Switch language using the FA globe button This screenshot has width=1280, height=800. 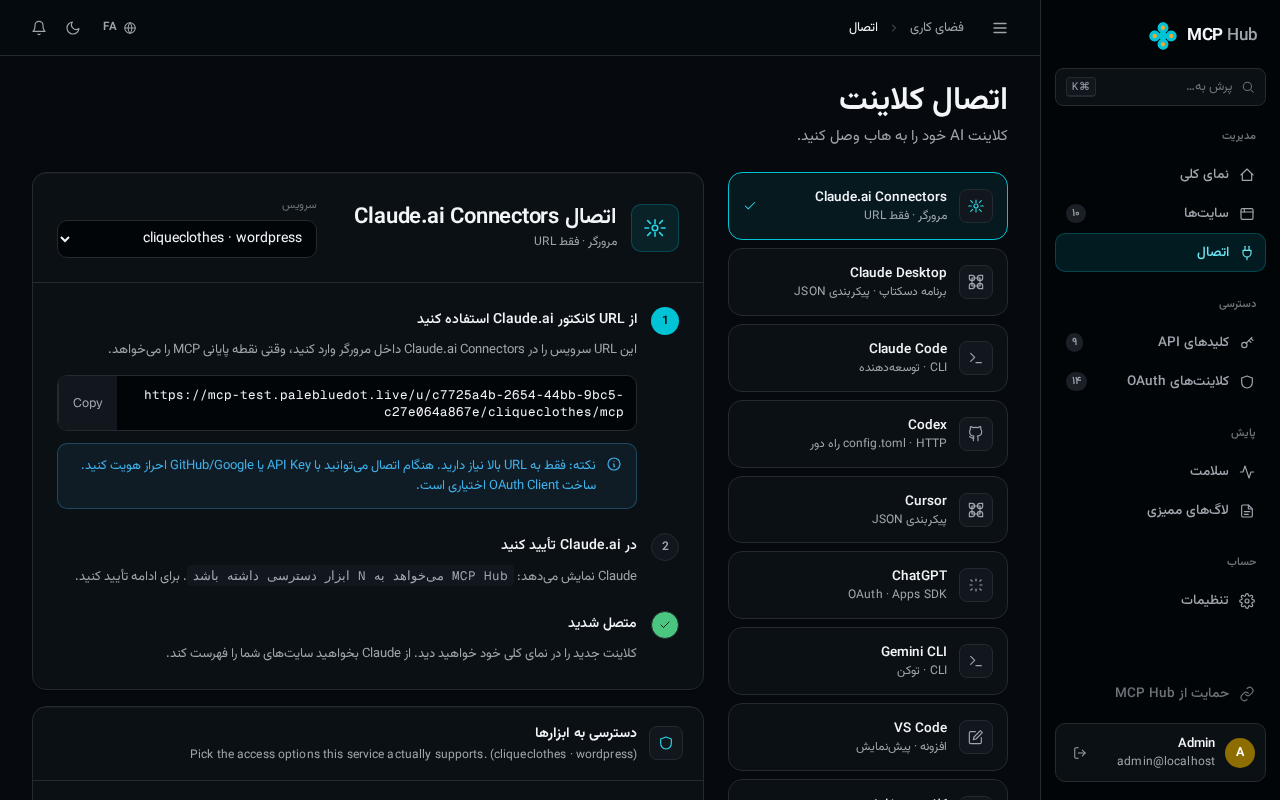click(x=119, y=28)
